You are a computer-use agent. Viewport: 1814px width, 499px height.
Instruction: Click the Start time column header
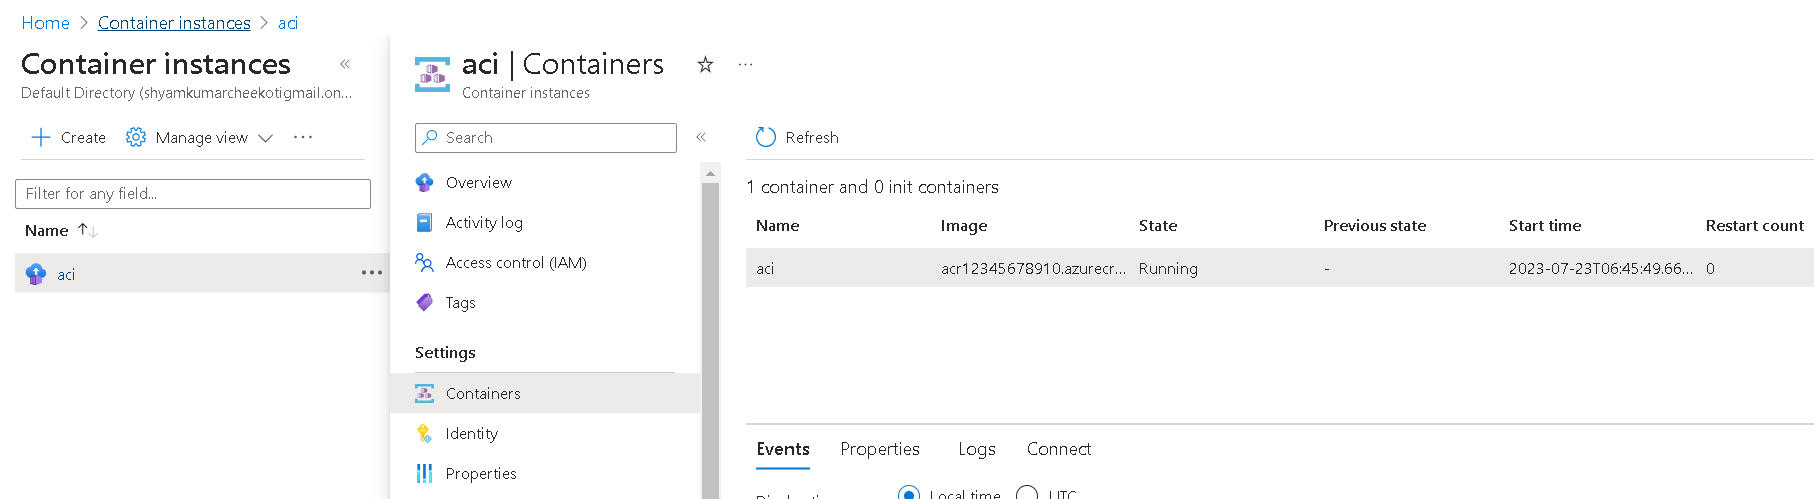pos(1545,226)
